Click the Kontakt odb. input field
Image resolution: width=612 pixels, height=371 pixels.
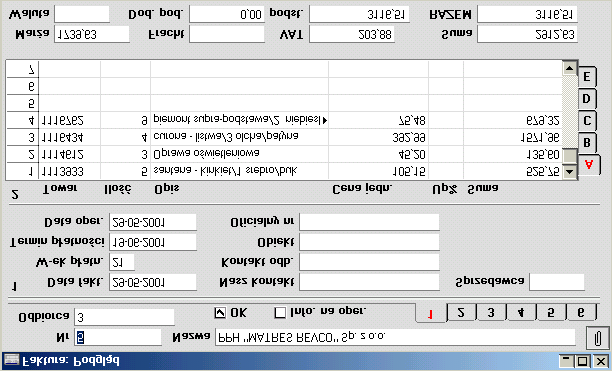coord(369,262)
